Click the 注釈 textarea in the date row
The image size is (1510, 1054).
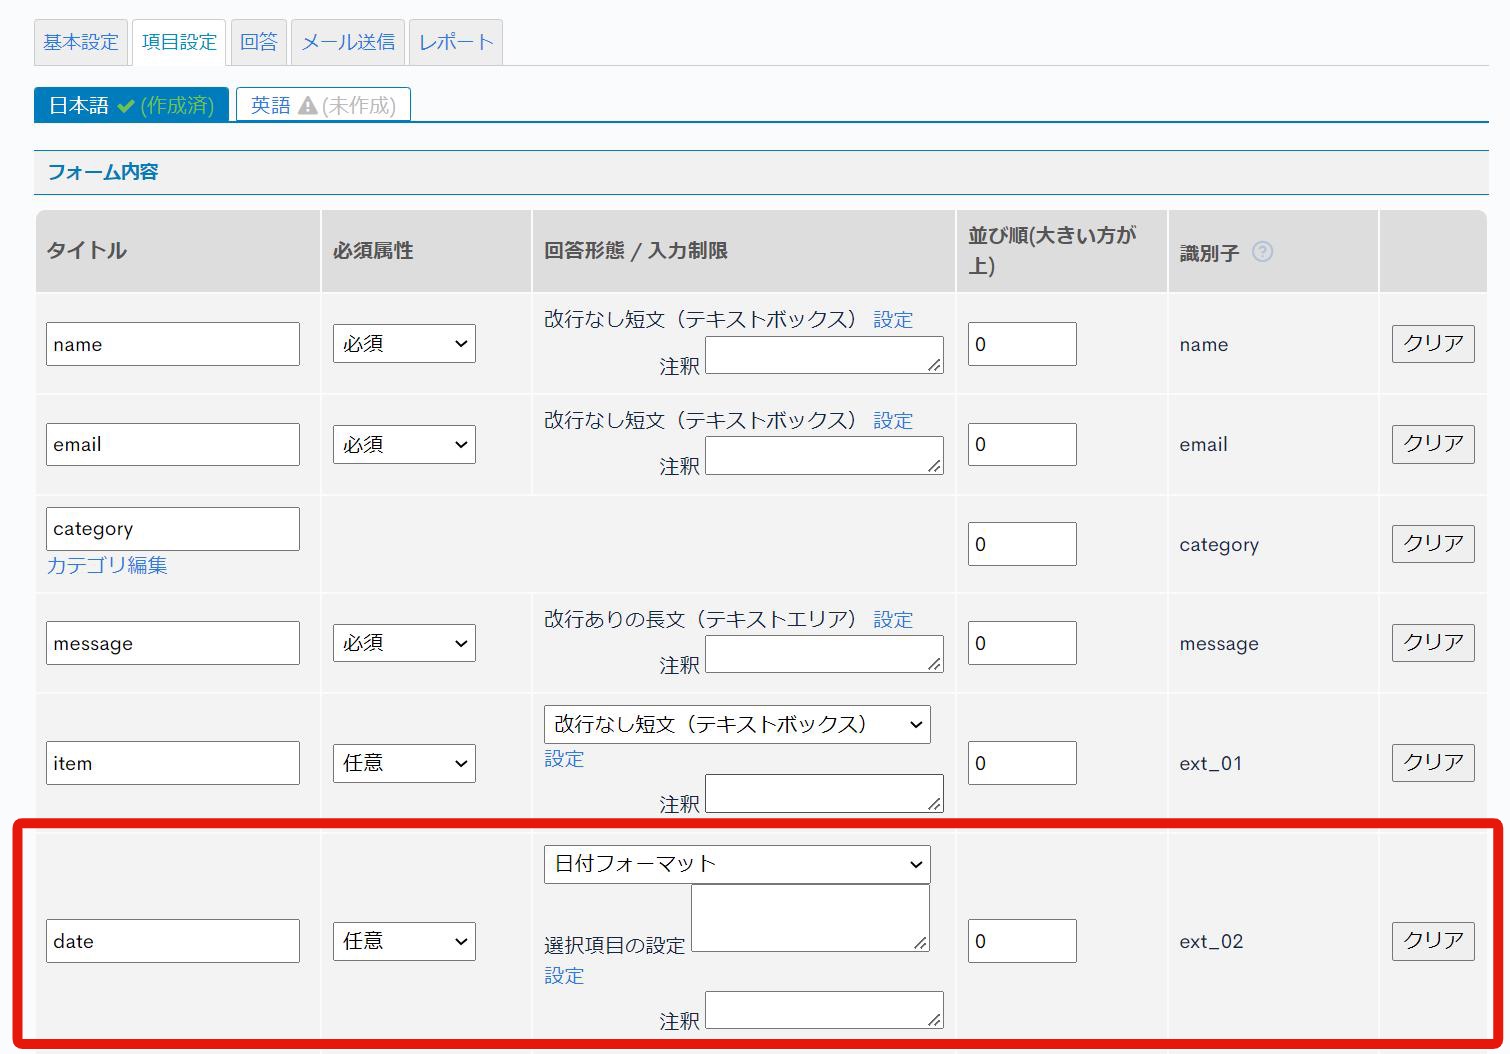click(824, 1010)
